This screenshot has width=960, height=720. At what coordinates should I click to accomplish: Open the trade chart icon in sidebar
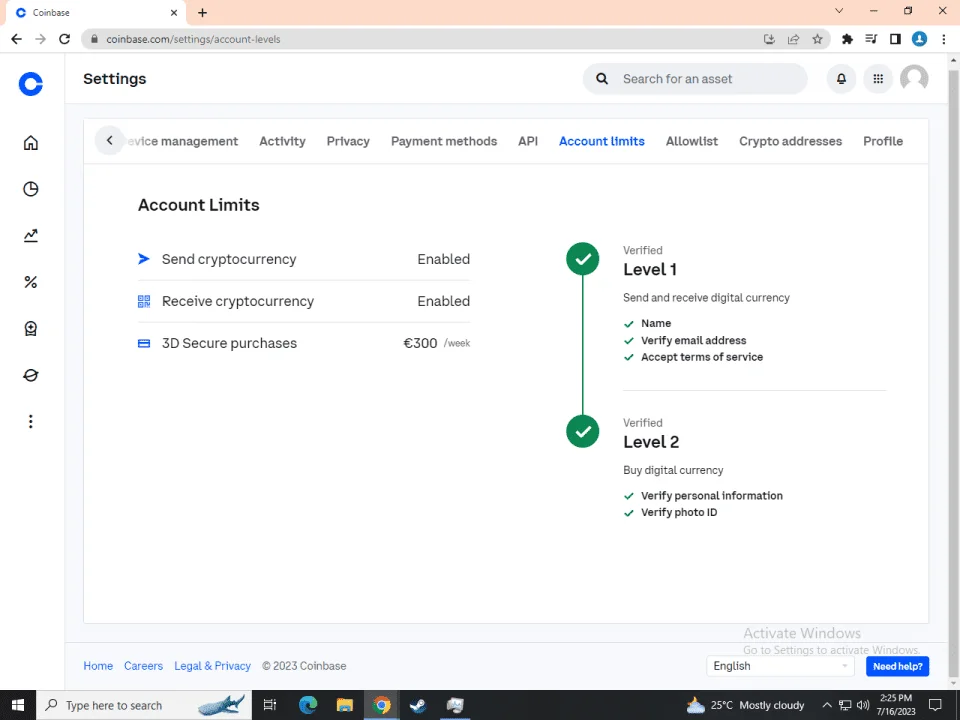[x=31, y=236]
